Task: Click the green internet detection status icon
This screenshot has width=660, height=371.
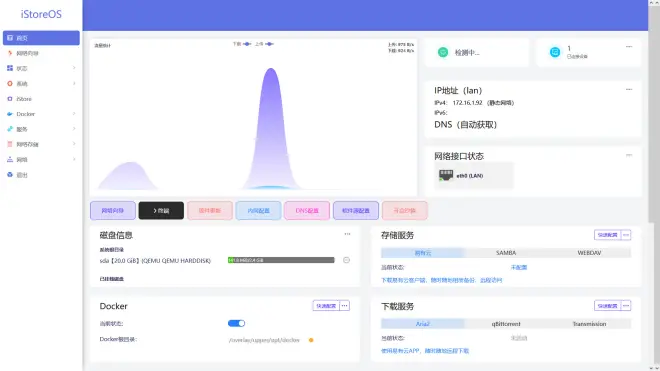Action: coord(443,52)
